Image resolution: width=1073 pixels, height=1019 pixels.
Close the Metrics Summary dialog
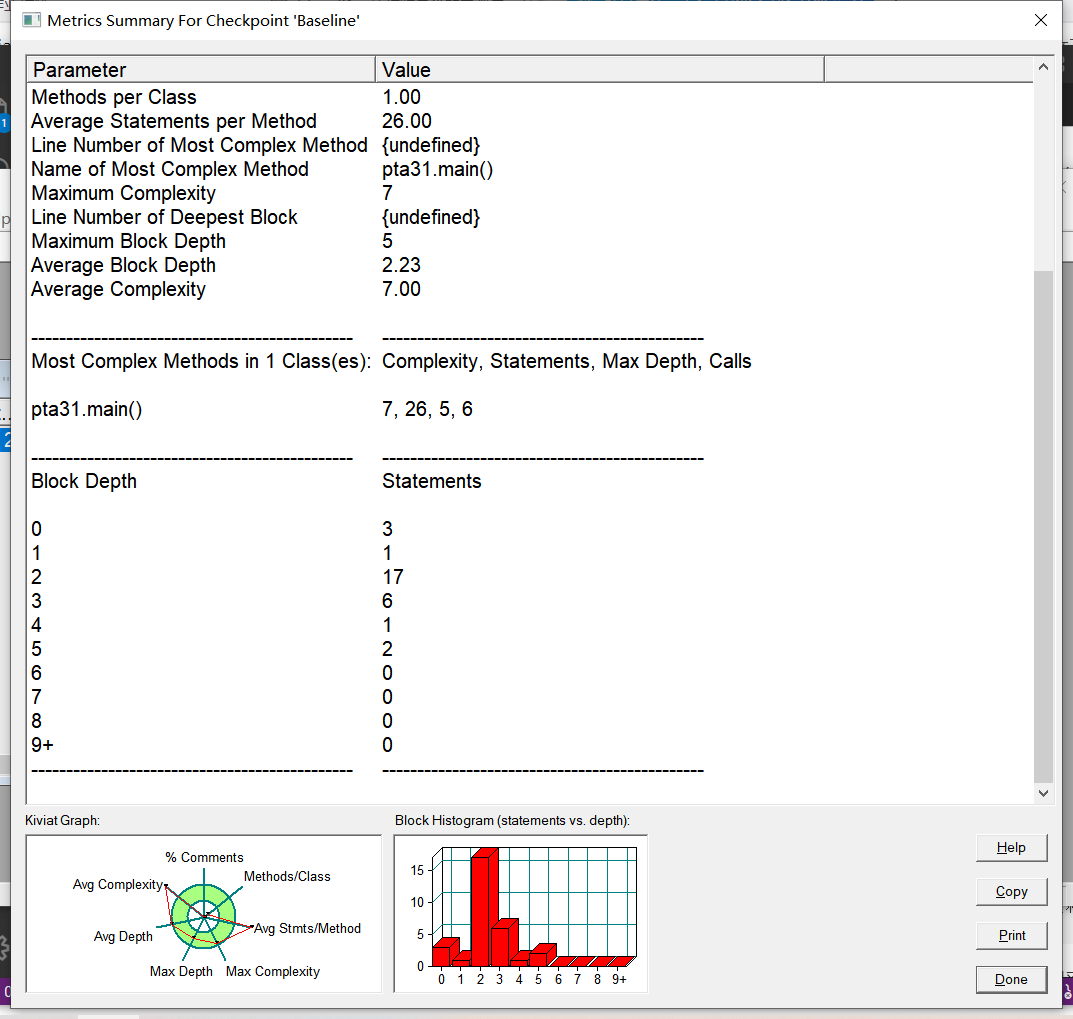click(x=1040, y=20)
